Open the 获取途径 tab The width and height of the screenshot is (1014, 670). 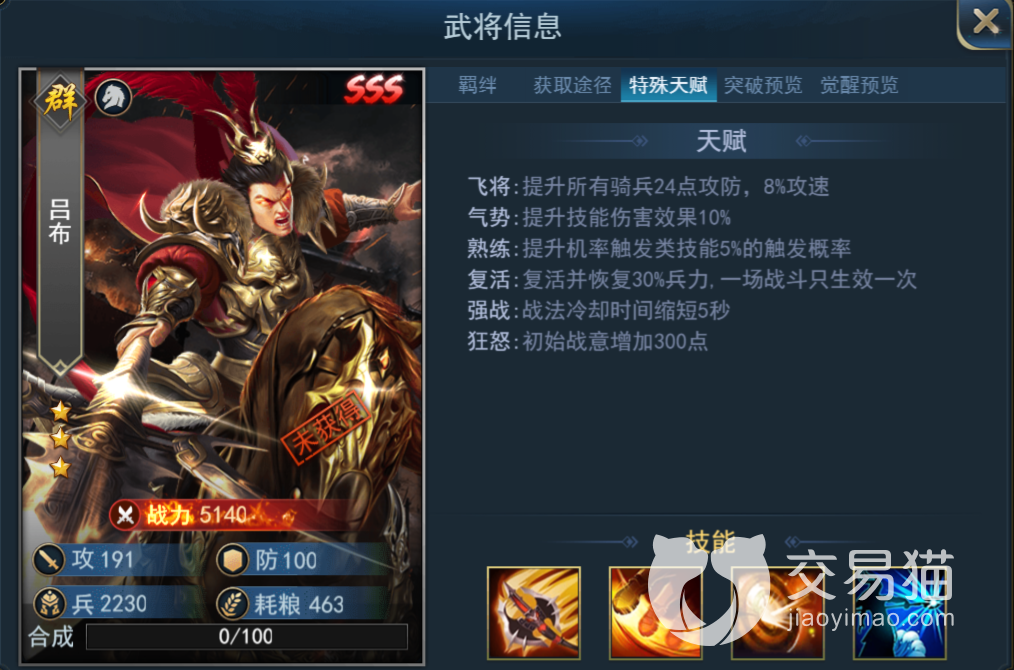click(572, 85)
